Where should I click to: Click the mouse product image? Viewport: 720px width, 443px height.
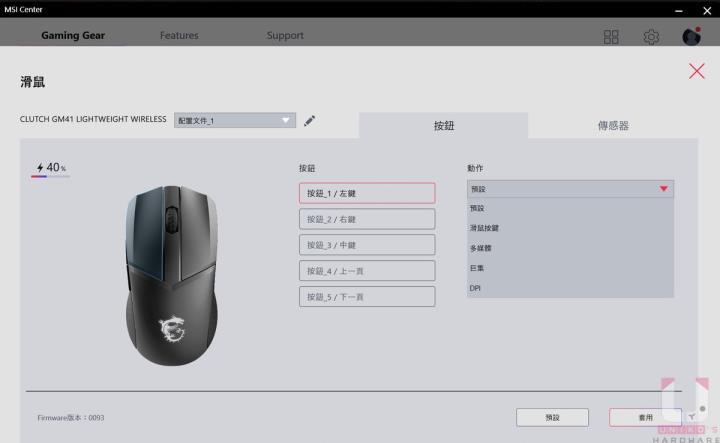(x=171, y=275)
